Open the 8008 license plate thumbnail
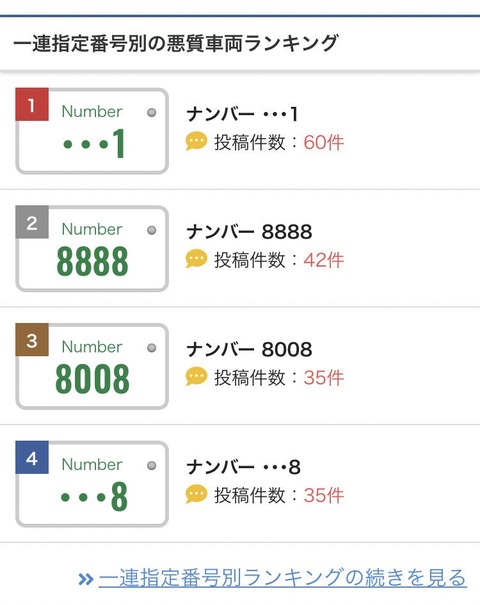This screenshot has height=605, width=480. pyautogui.click(x=92, y=366)
